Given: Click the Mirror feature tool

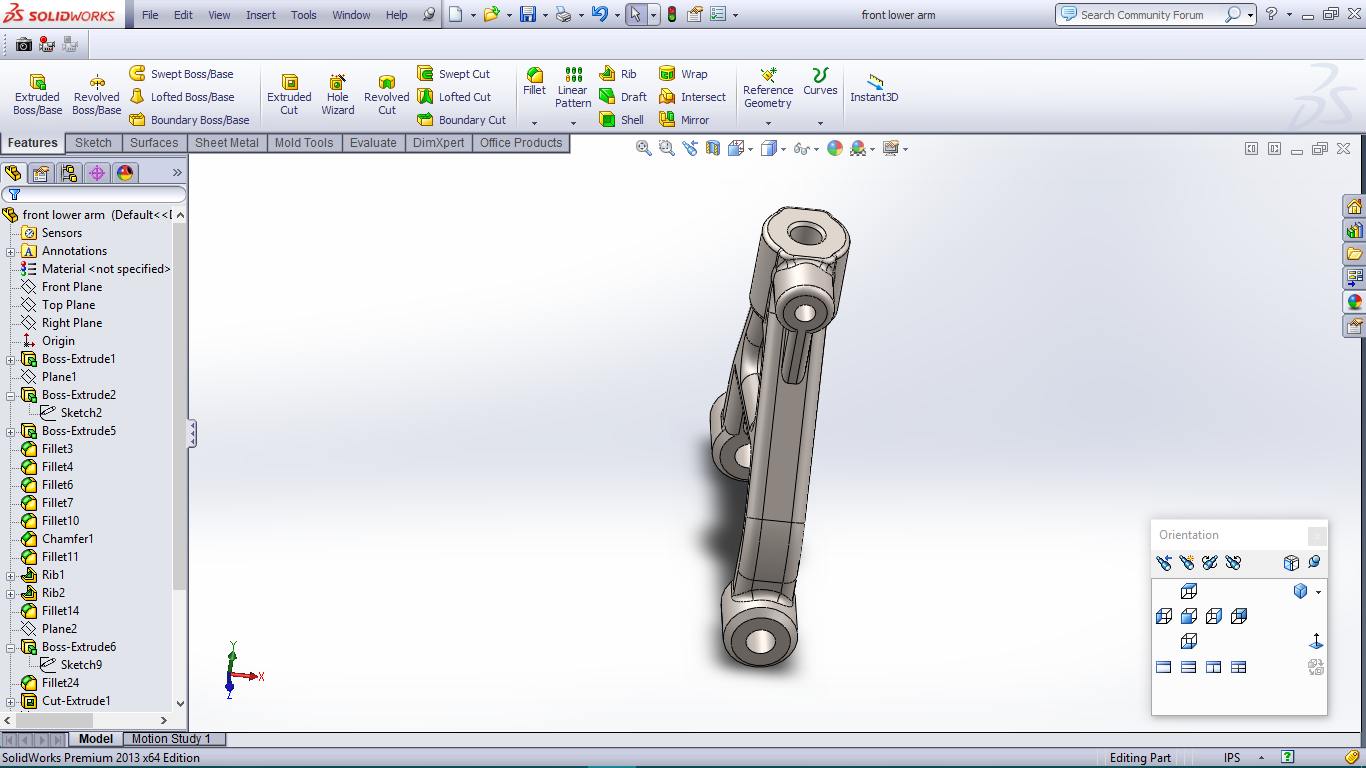Looking at the screenshot, I should (x=684, y=120).
